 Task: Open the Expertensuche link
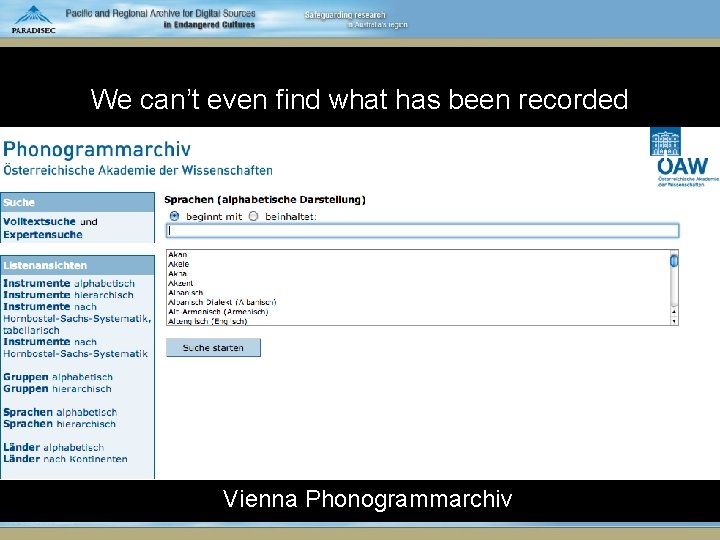tap(43, 235)
